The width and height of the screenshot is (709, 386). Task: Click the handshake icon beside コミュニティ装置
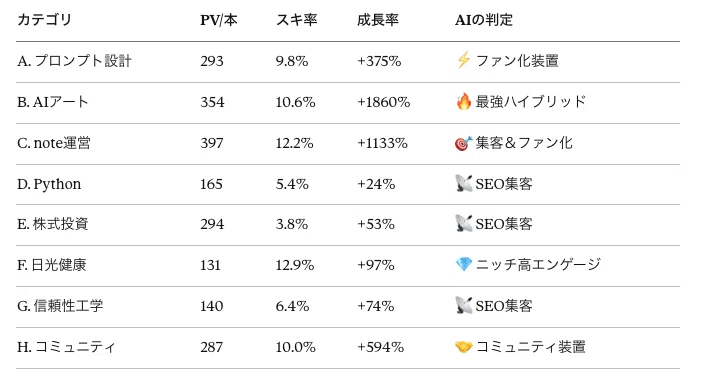pyautogui.click(x=463, y=347)
